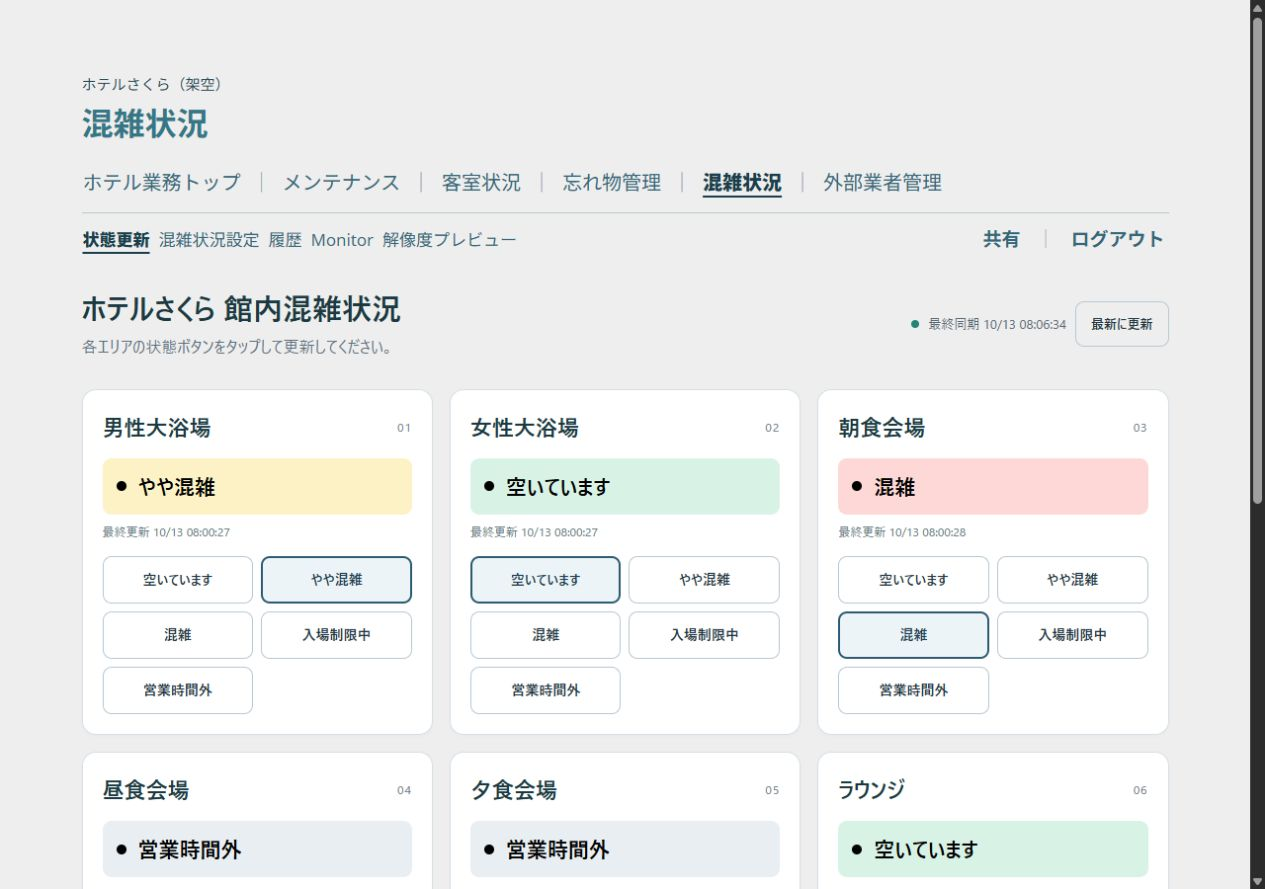This screenshot has height=889, width=1265.
Task: Click the ホテルさくら 館内混雑状況 heading
Action: tap(241, 310)
